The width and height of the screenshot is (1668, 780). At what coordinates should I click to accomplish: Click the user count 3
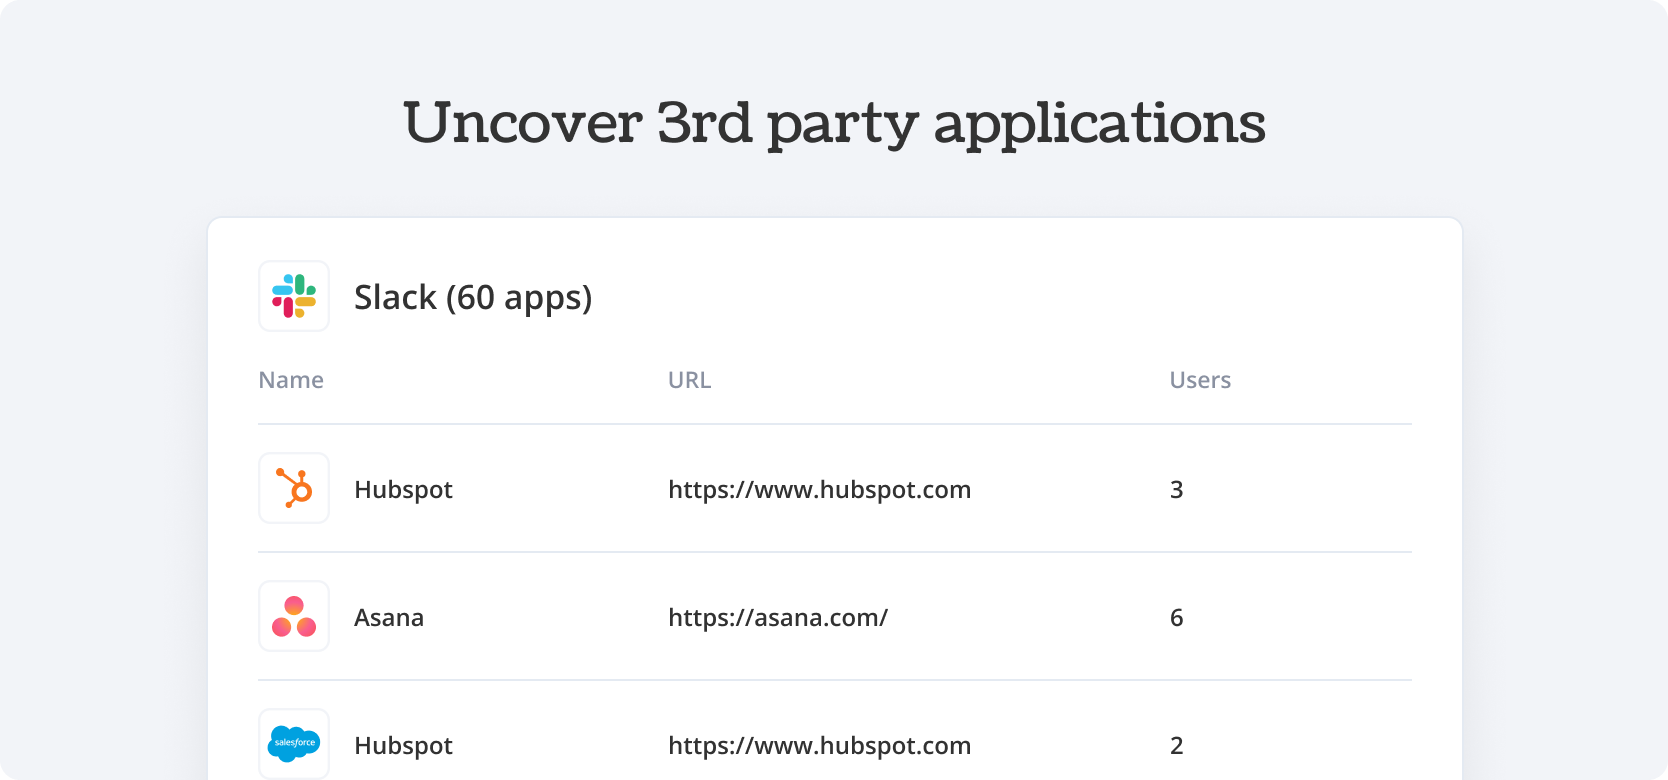pyautogui.click(x=1176, y=490)
